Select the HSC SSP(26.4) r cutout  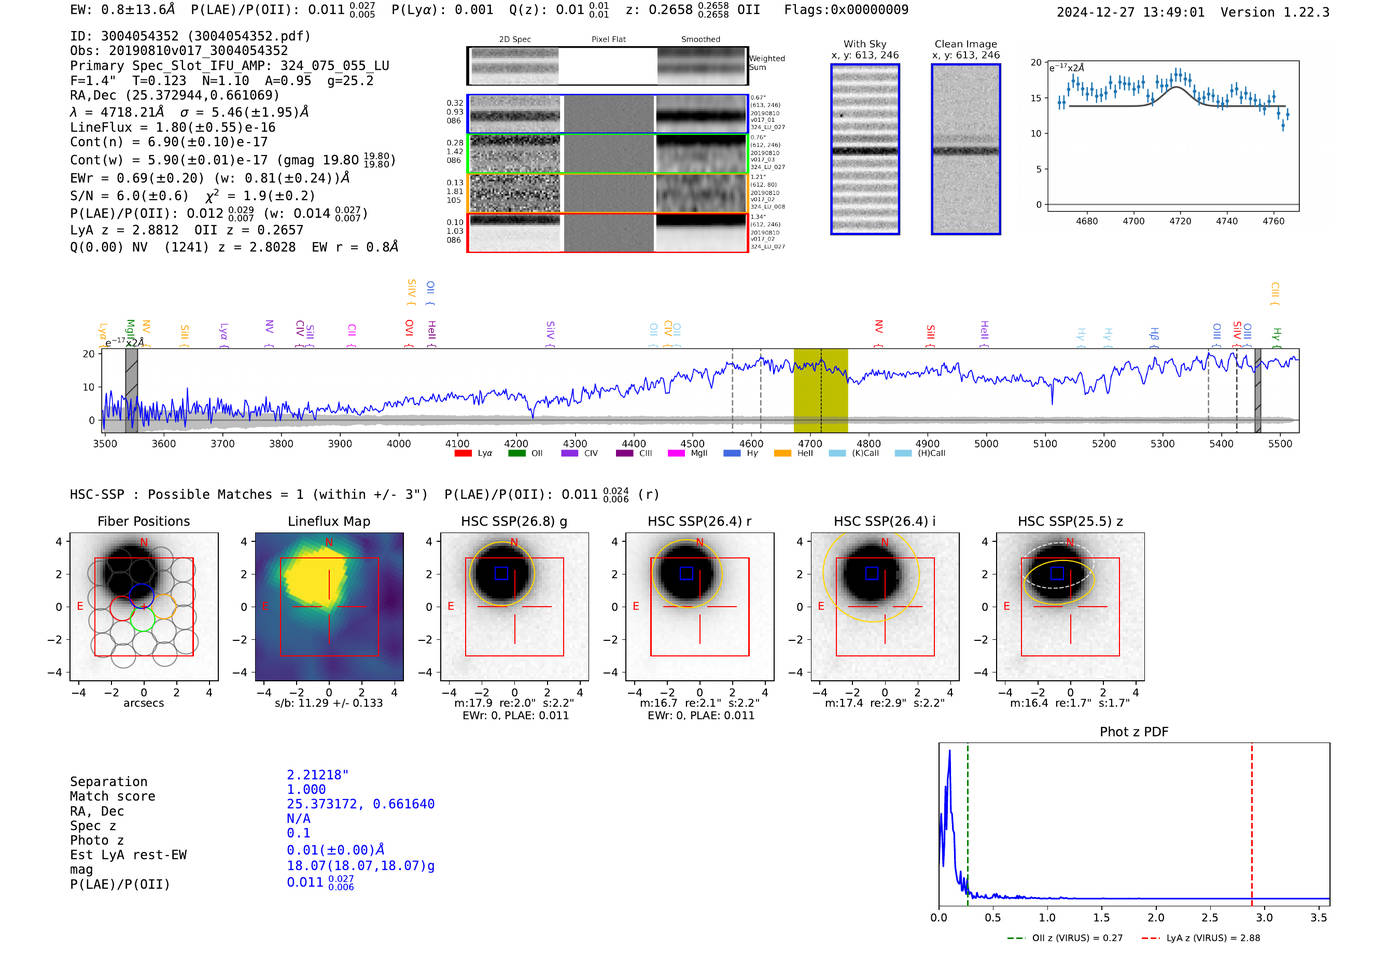tap(700, 606)
